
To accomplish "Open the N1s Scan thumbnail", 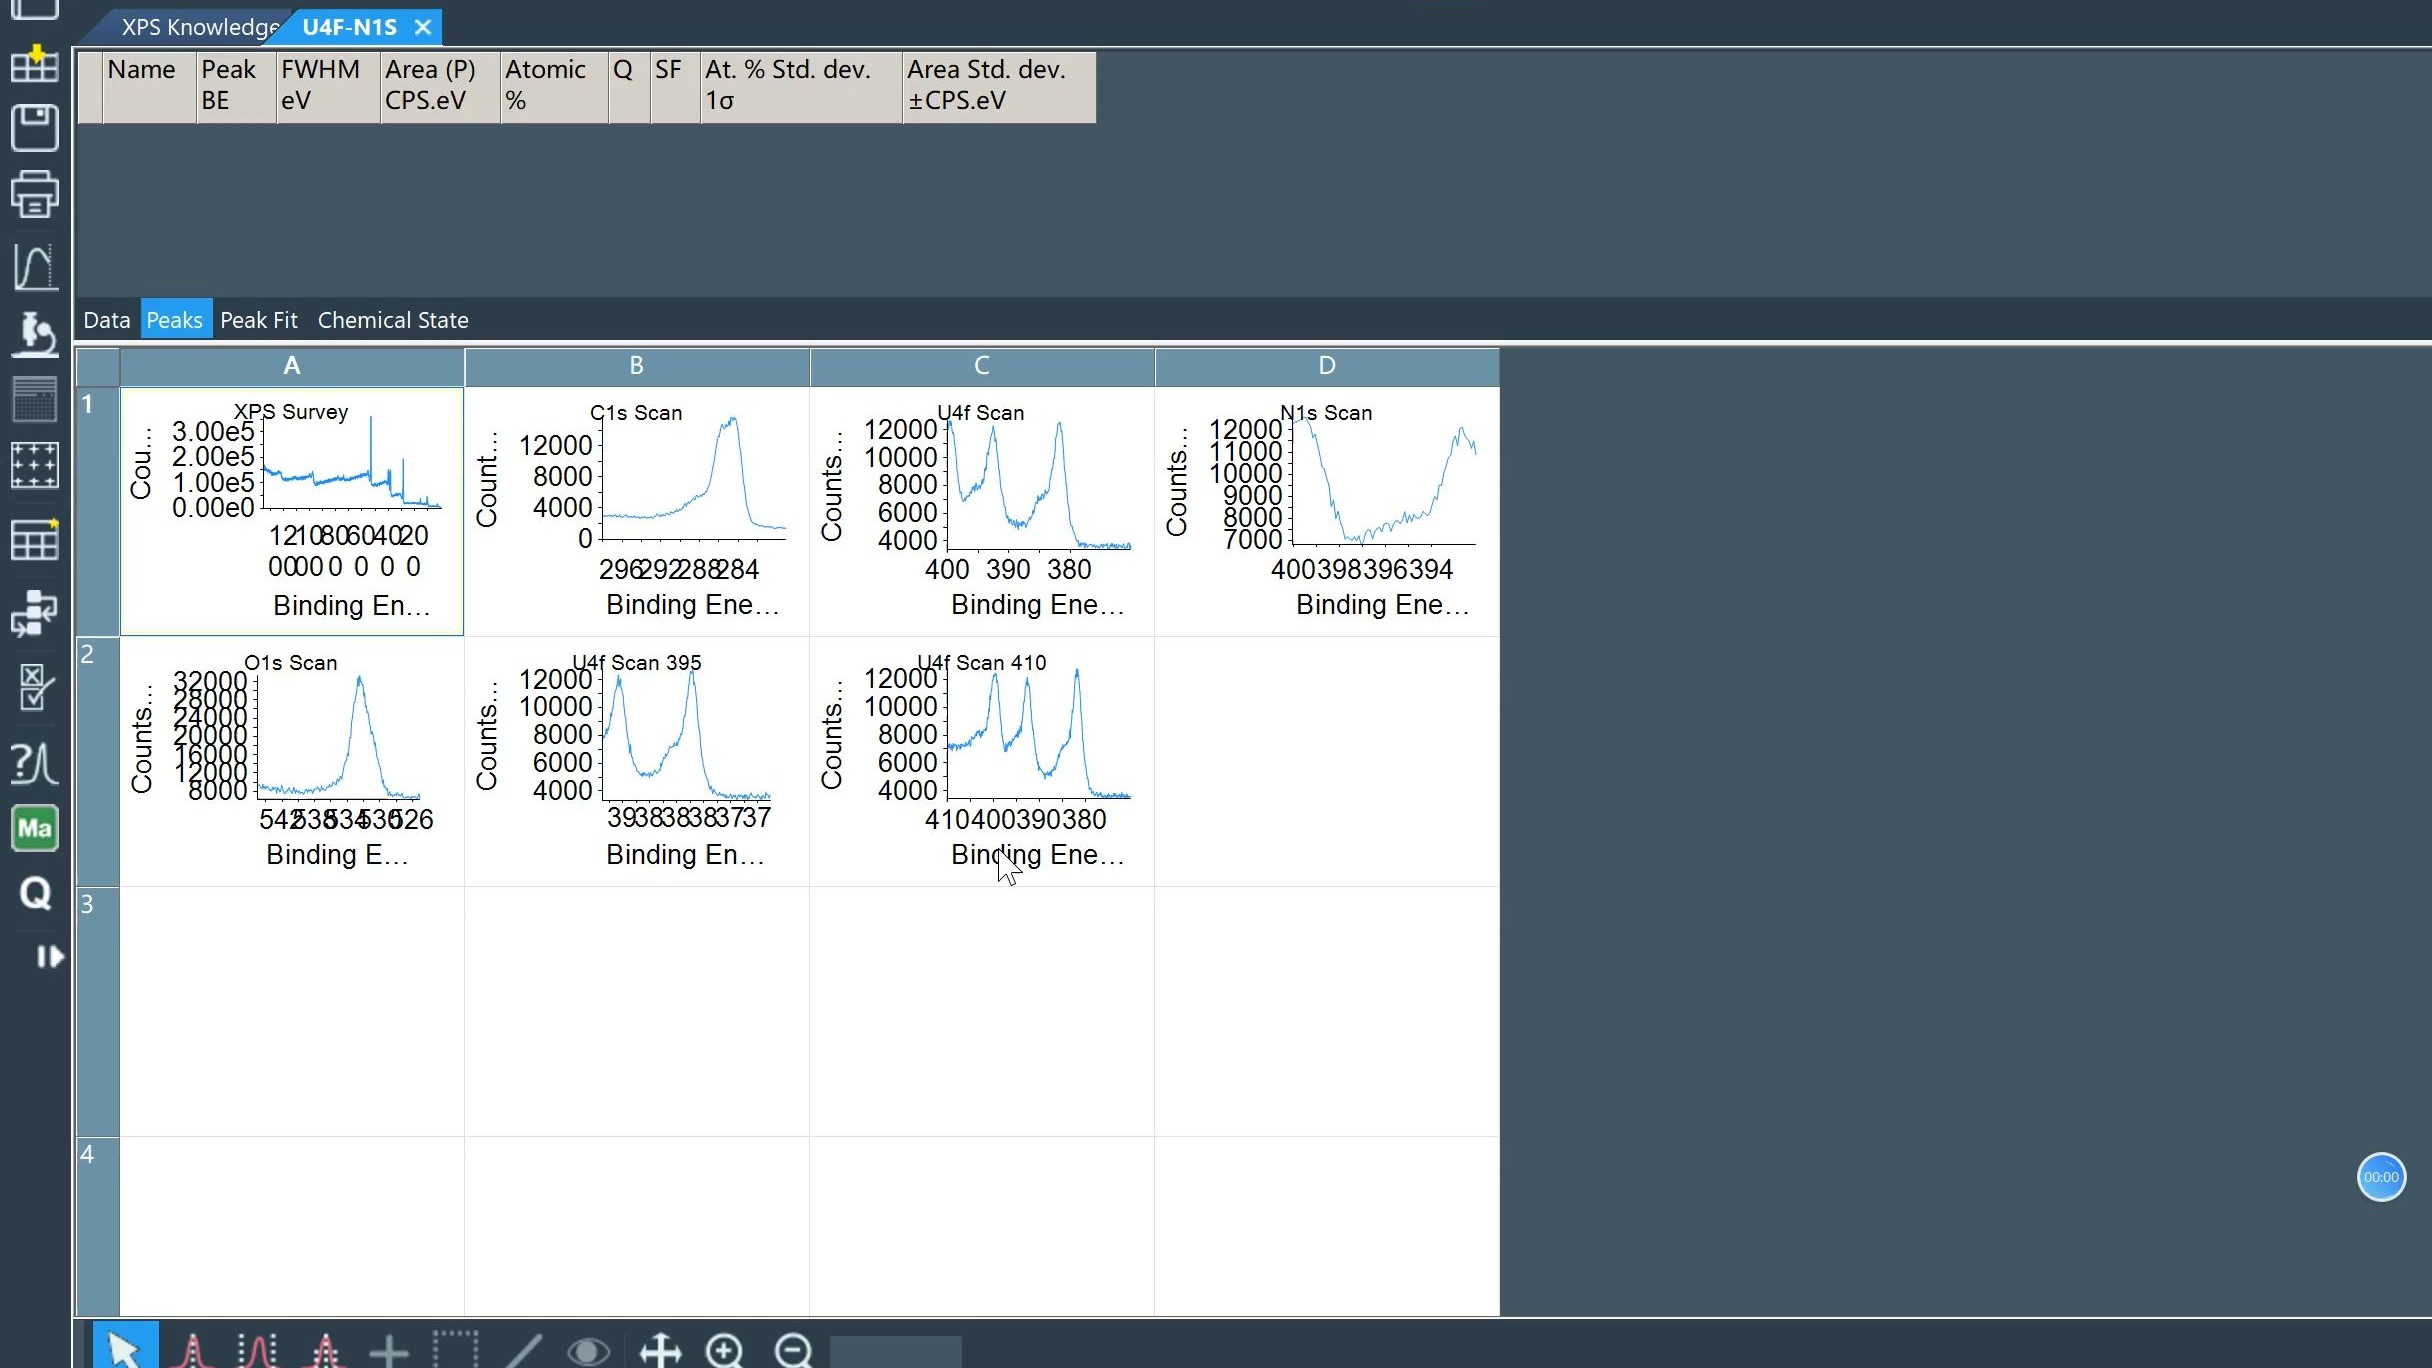I will pyautogui.click(x=1326, y=510).
